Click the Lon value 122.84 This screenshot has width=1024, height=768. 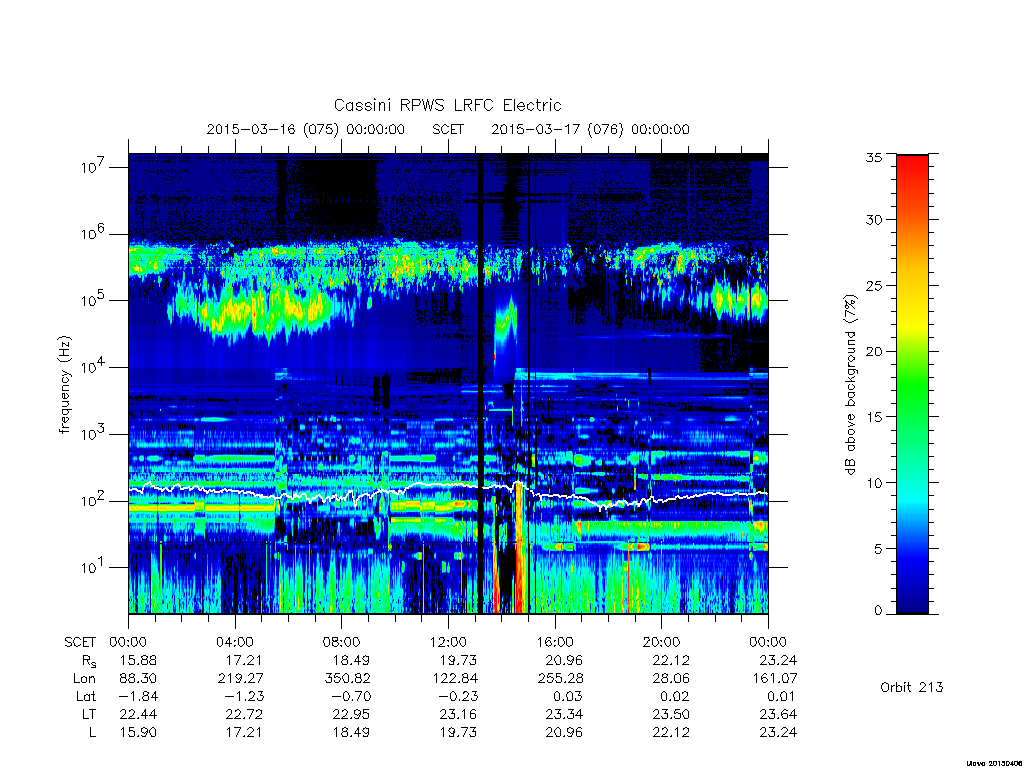tap(455, 679)
